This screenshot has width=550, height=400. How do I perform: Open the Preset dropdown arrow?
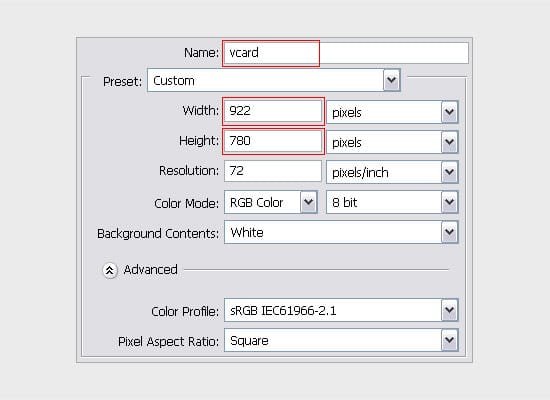[391, 80]
